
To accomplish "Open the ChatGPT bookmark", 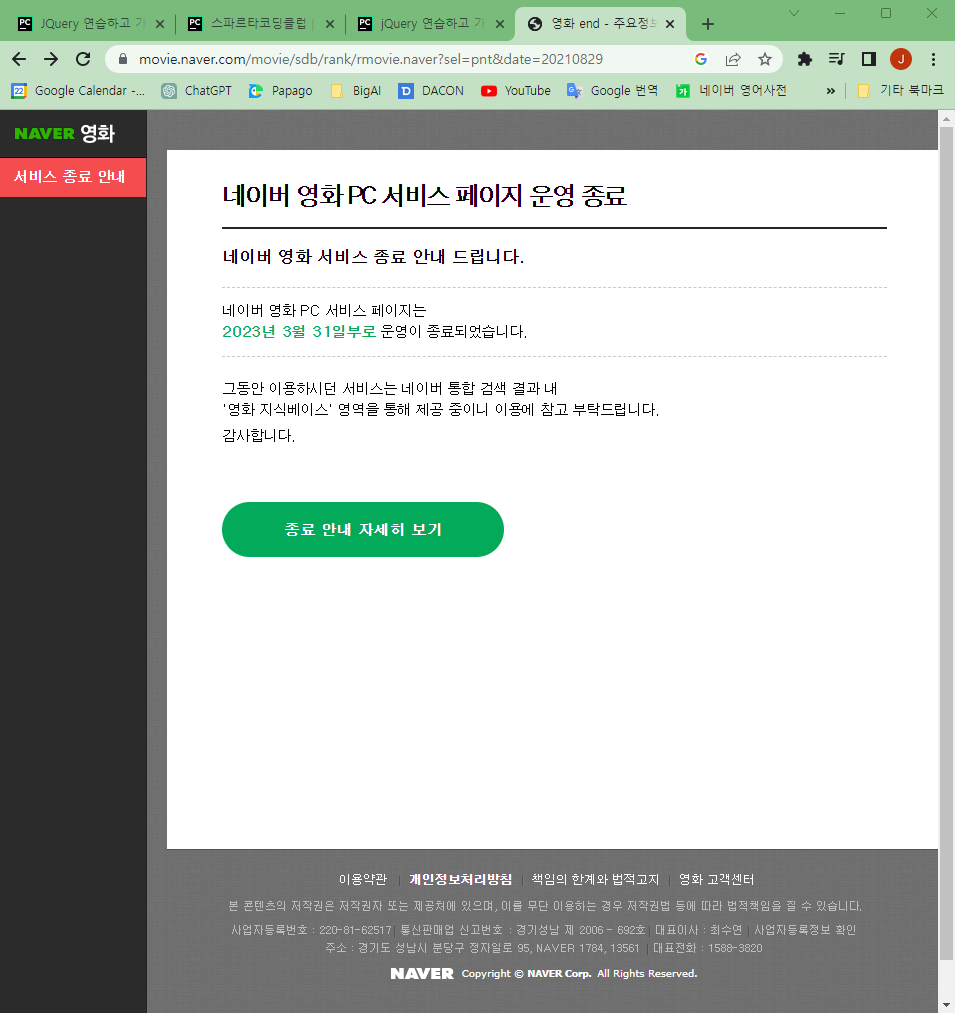I will 197,91.
